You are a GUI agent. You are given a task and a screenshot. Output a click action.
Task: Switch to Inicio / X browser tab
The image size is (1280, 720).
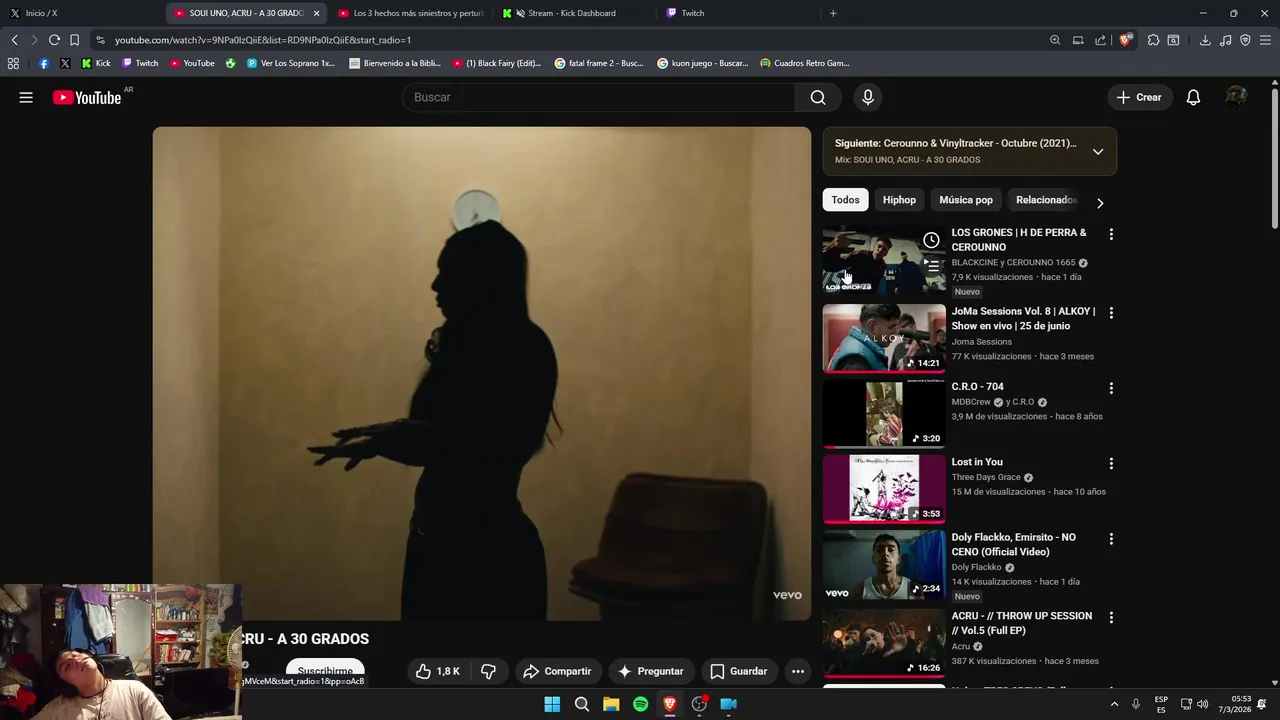(x=80, y=13)
